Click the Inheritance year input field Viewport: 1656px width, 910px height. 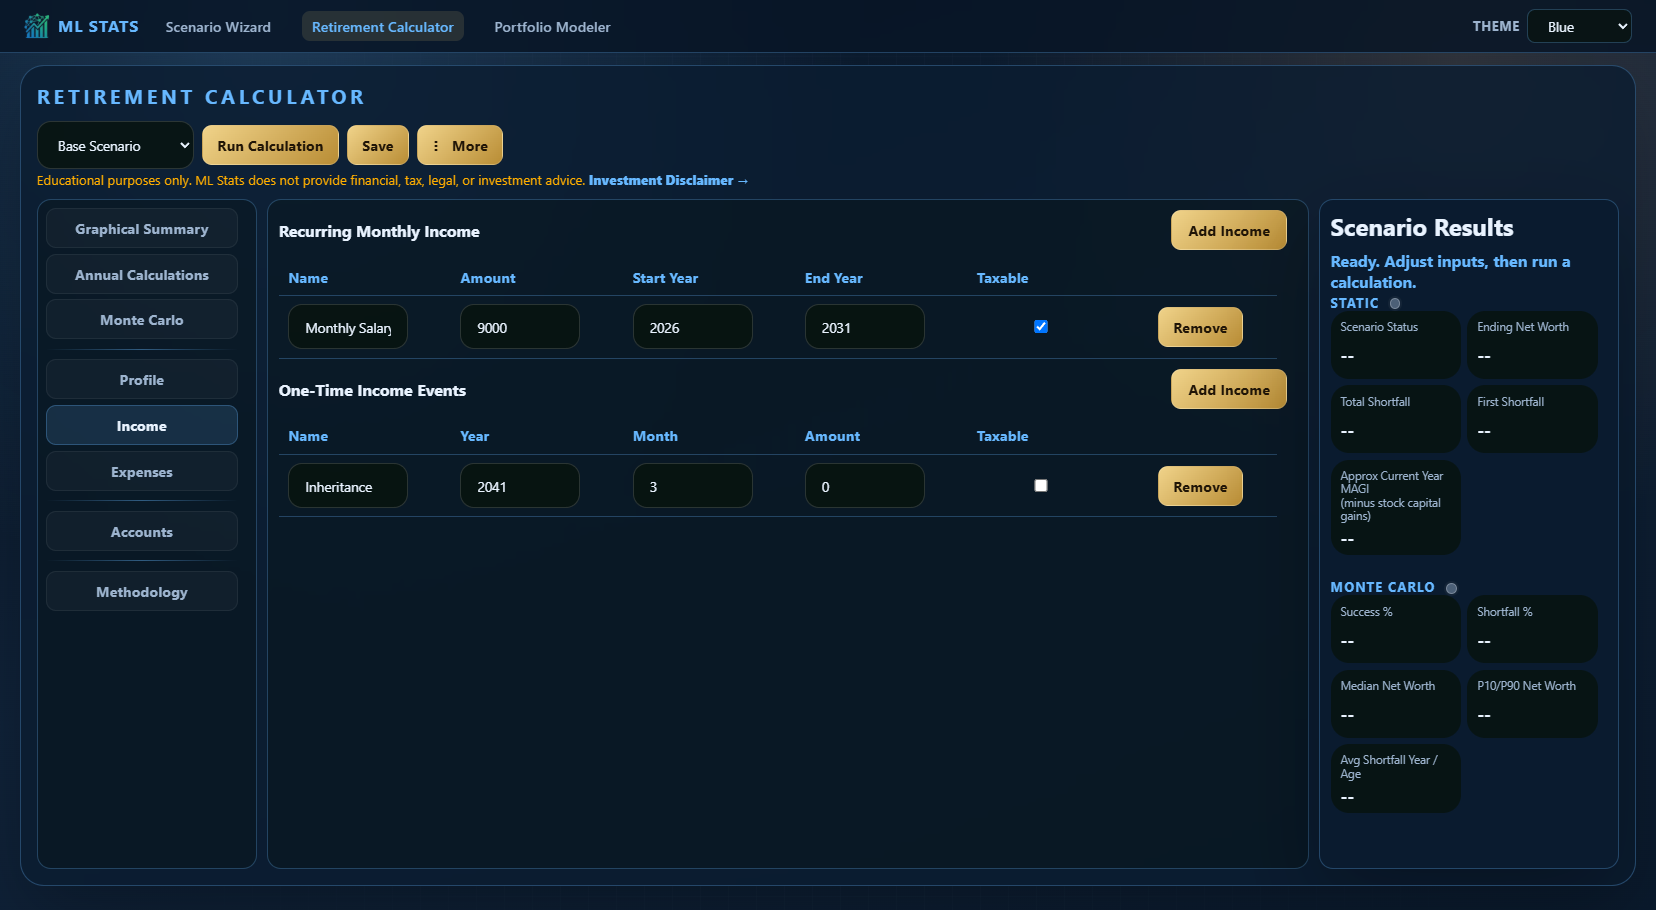520,486
